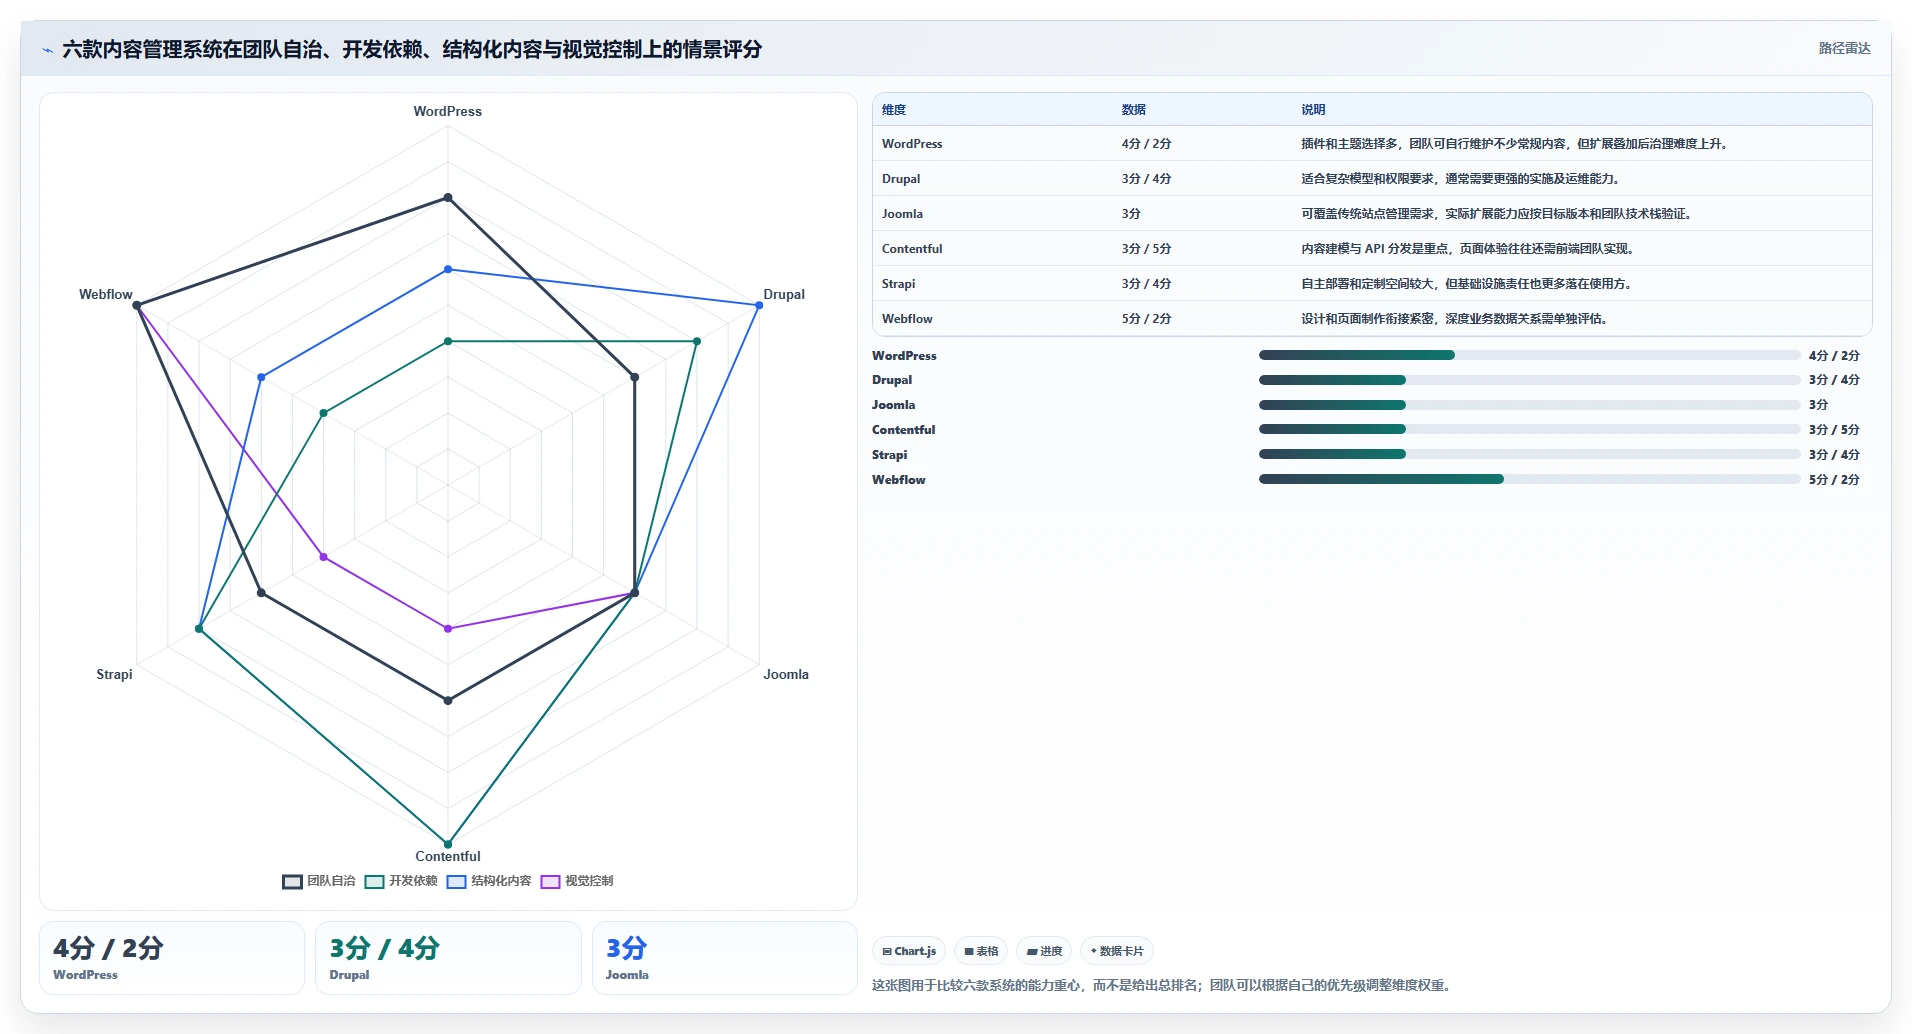The image size is (1912, 1034).
Task: Click the small icon before the dashboard title
Action: click(x=47, y=50)
